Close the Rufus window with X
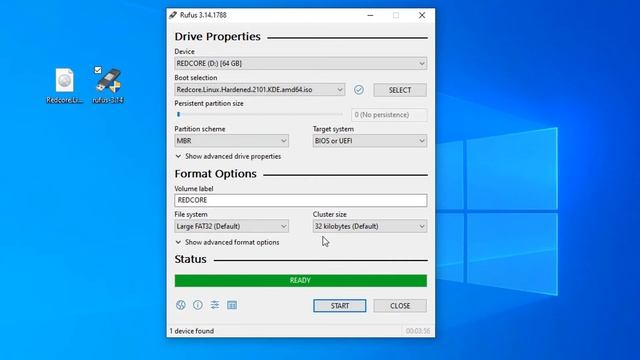Image resolution: width=640 pixels, height=360 pixels. click(422, 15)
